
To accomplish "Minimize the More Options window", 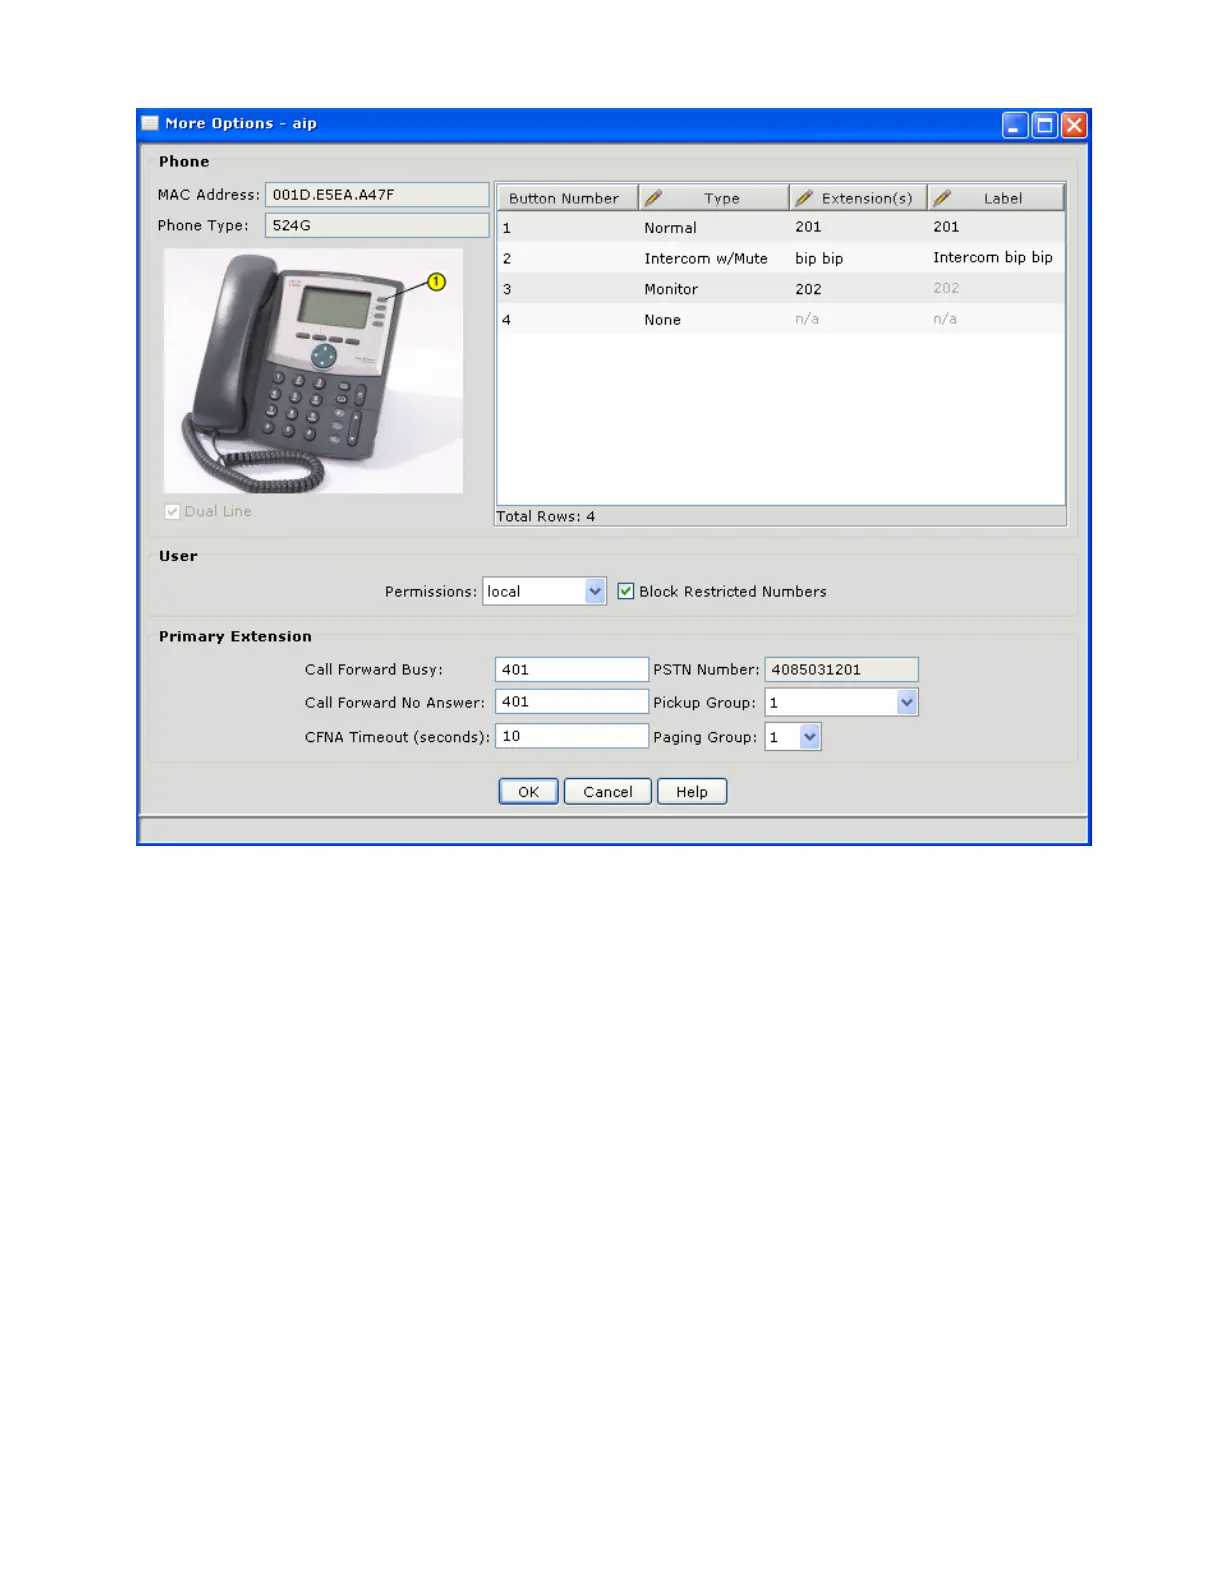I will 1015,125.
